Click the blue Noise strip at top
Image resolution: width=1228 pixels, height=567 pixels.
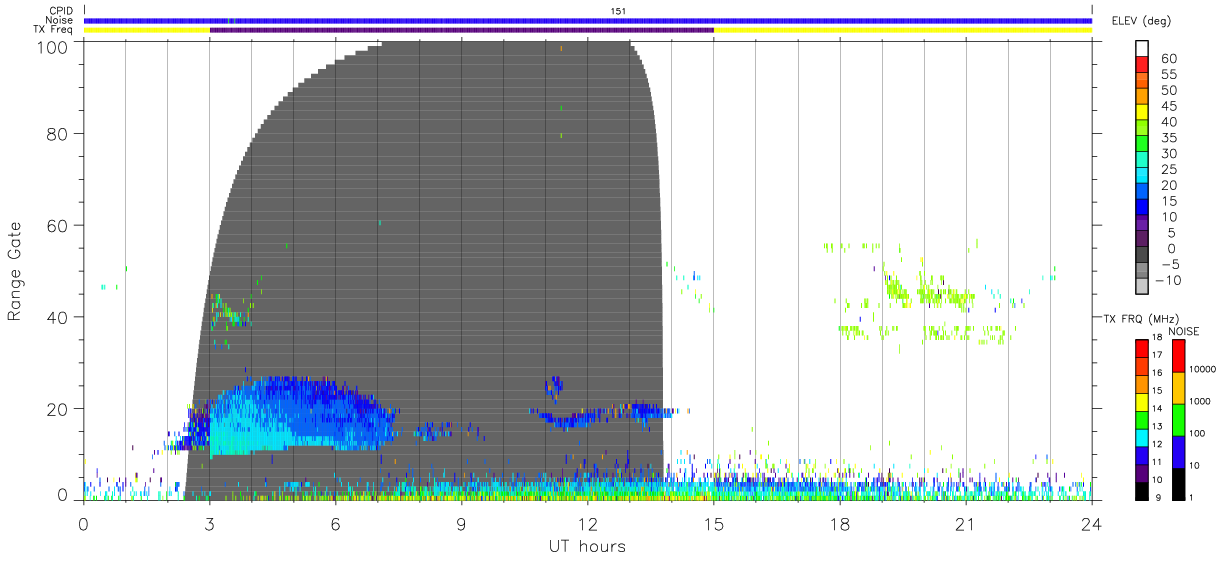588,20
